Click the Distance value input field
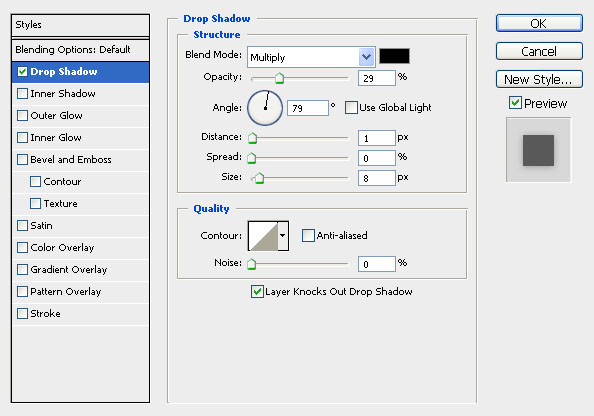Viewport: 594px width, 416px height. (377, 138)
